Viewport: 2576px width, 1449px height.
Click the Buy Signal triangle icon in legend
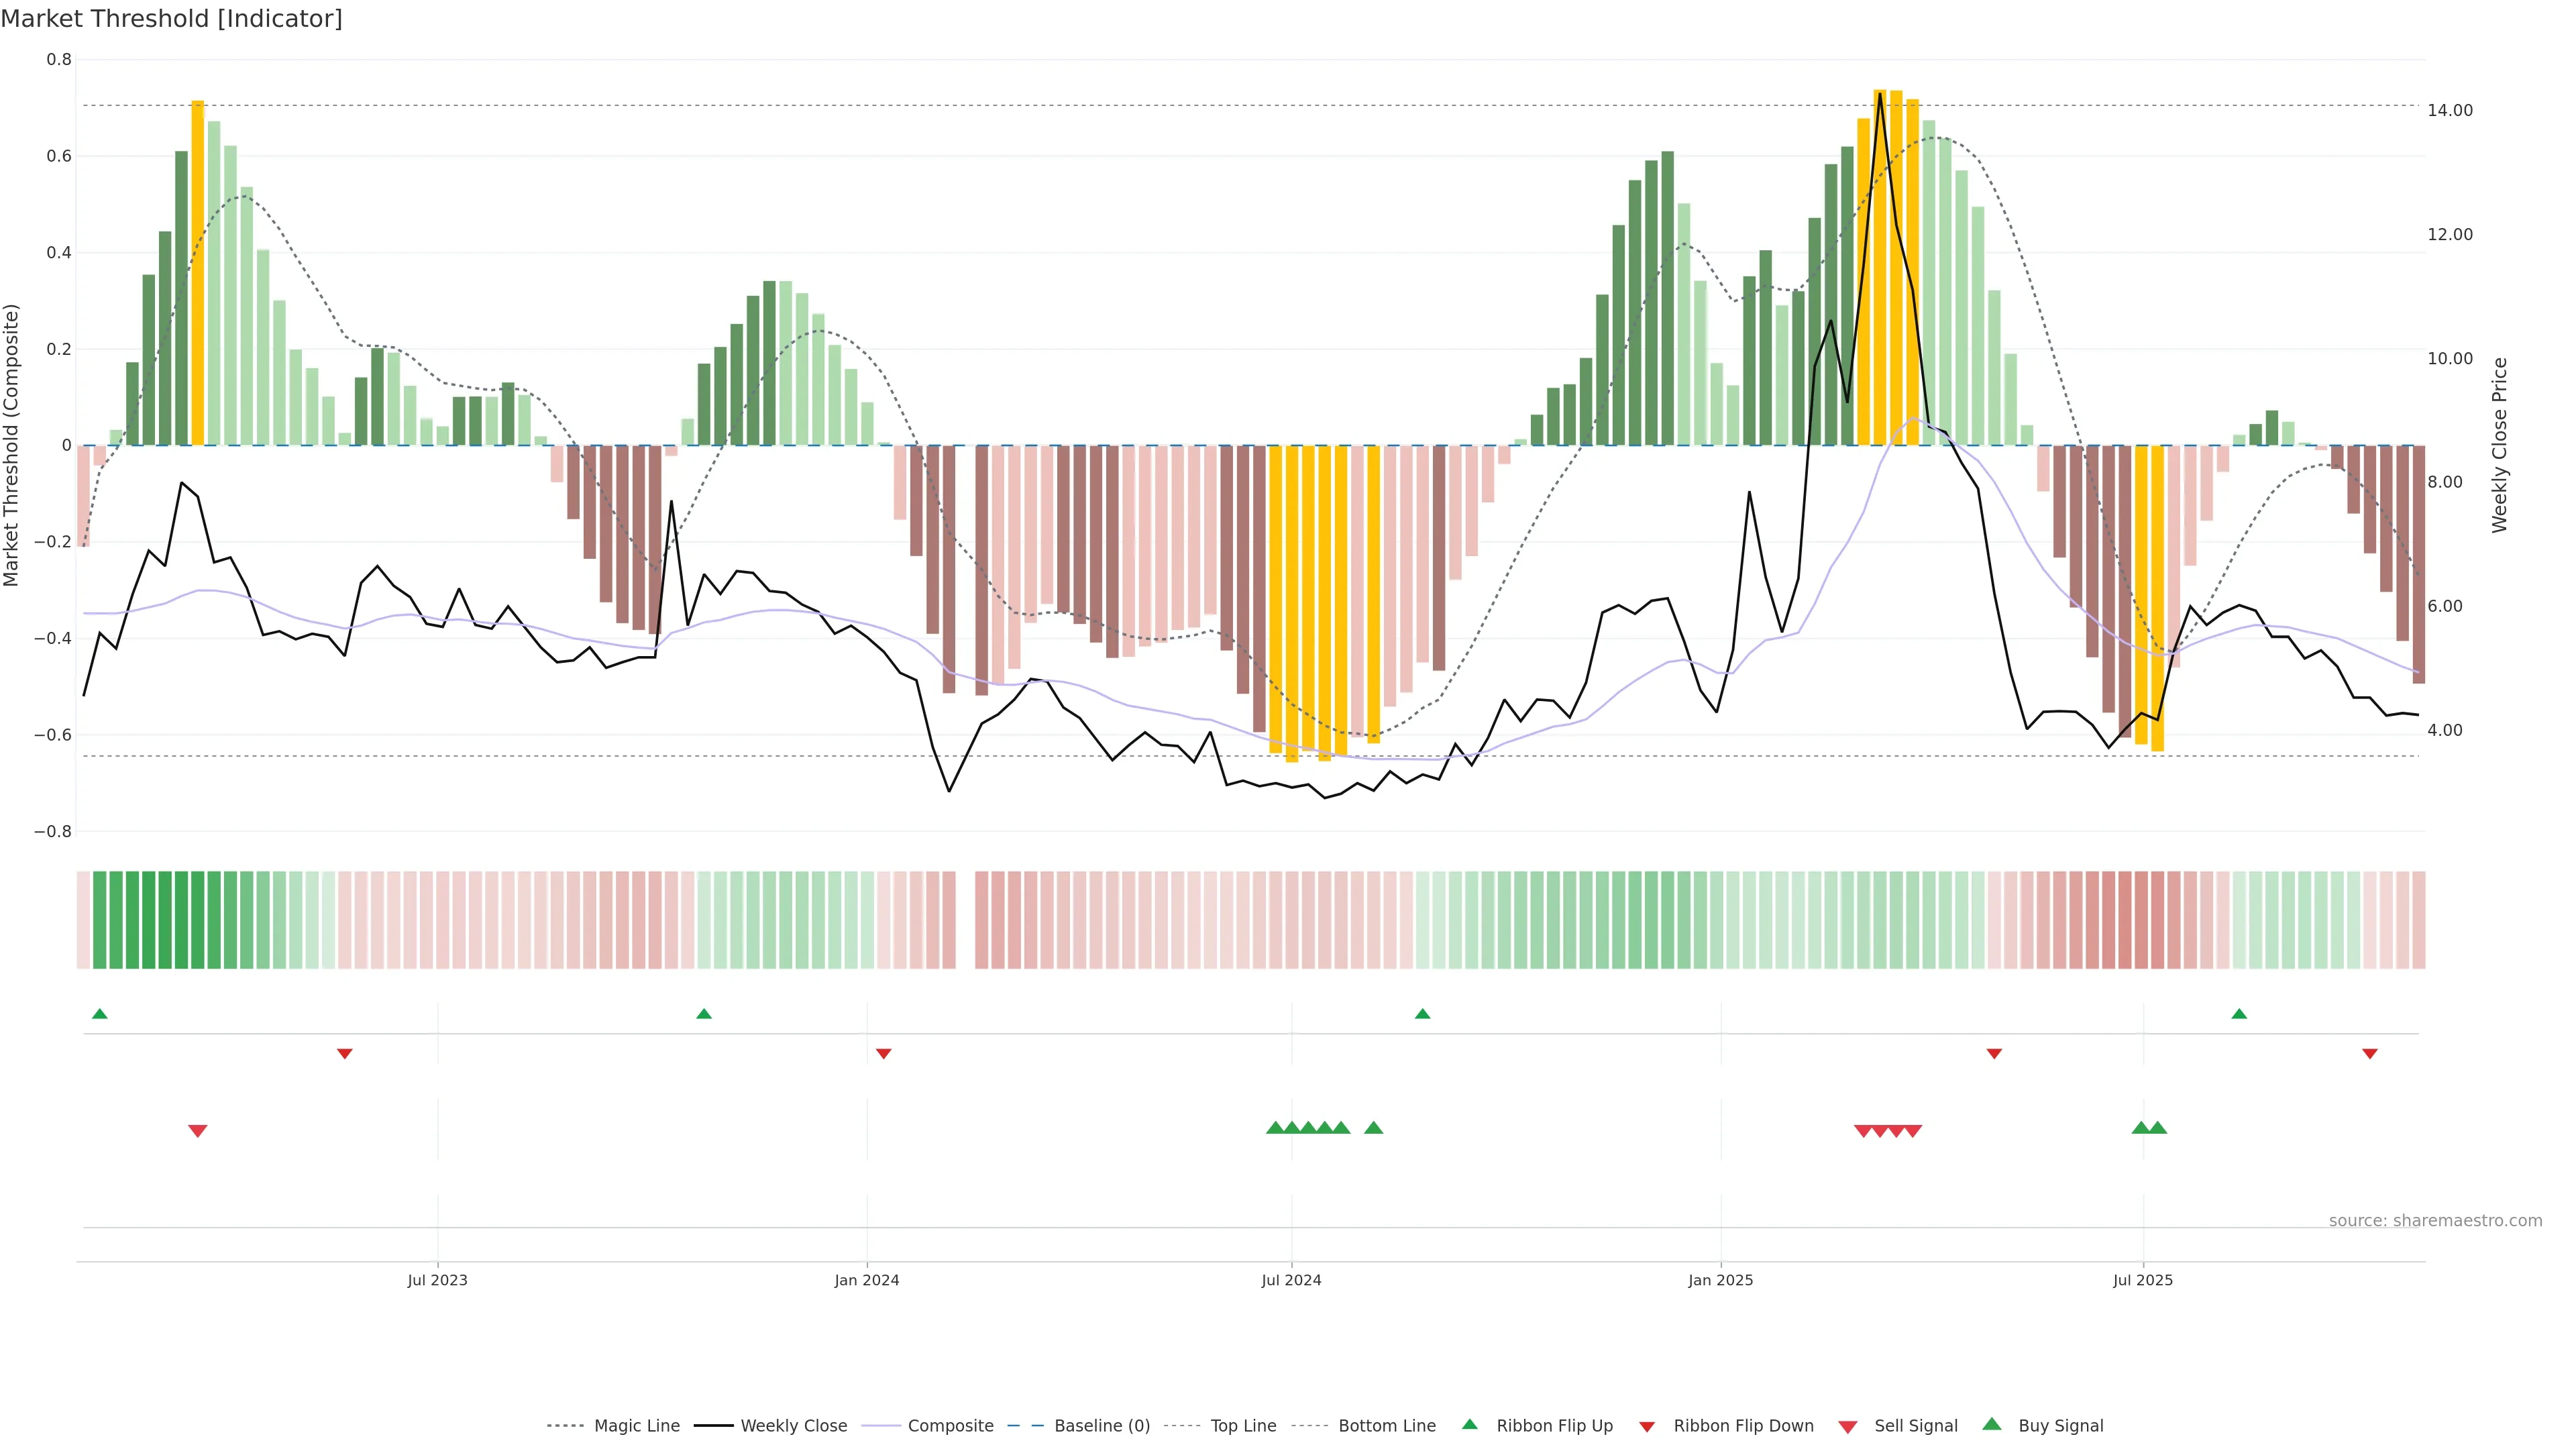click(x=1991, y=1424)
